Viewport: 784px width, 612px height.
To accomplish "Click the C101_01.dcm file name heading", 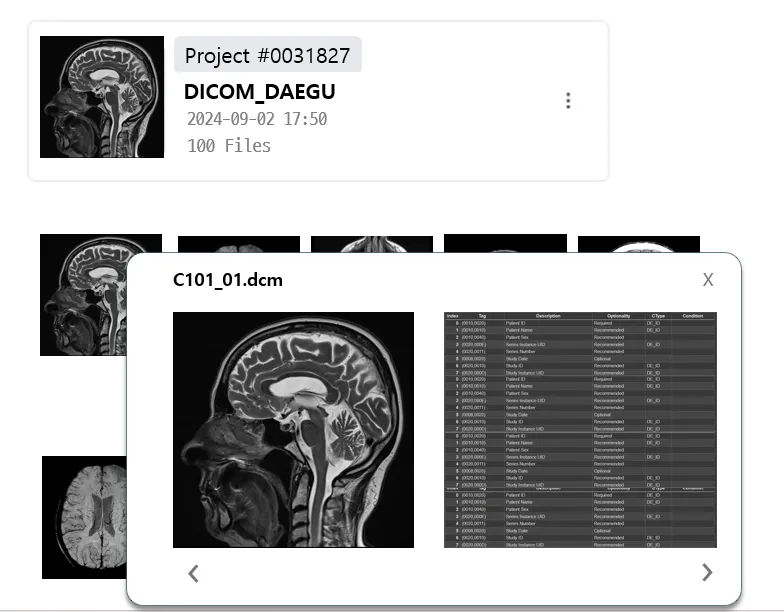I will tap(228, 280).
